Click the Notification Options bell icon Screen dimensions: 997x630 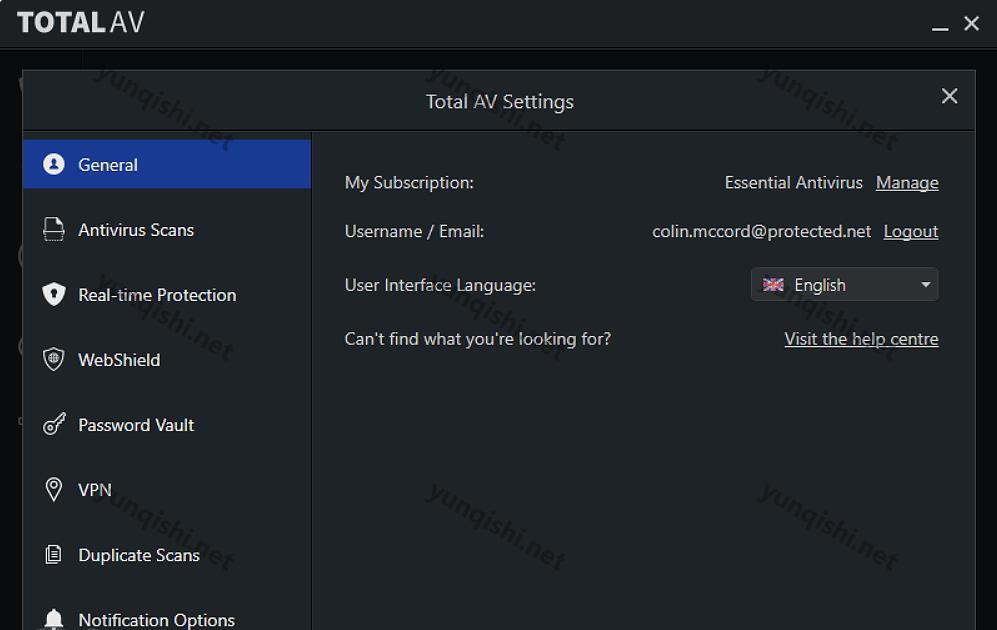tap(54, 619)
